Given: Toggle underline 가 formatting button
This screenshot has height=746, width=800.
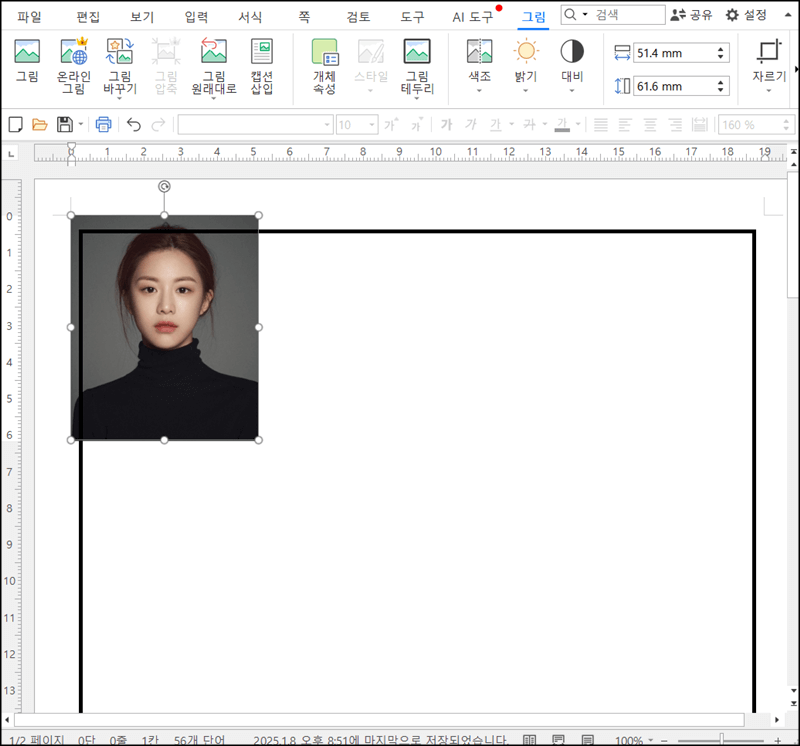Looking at the screenshot, I should (495, 125).
